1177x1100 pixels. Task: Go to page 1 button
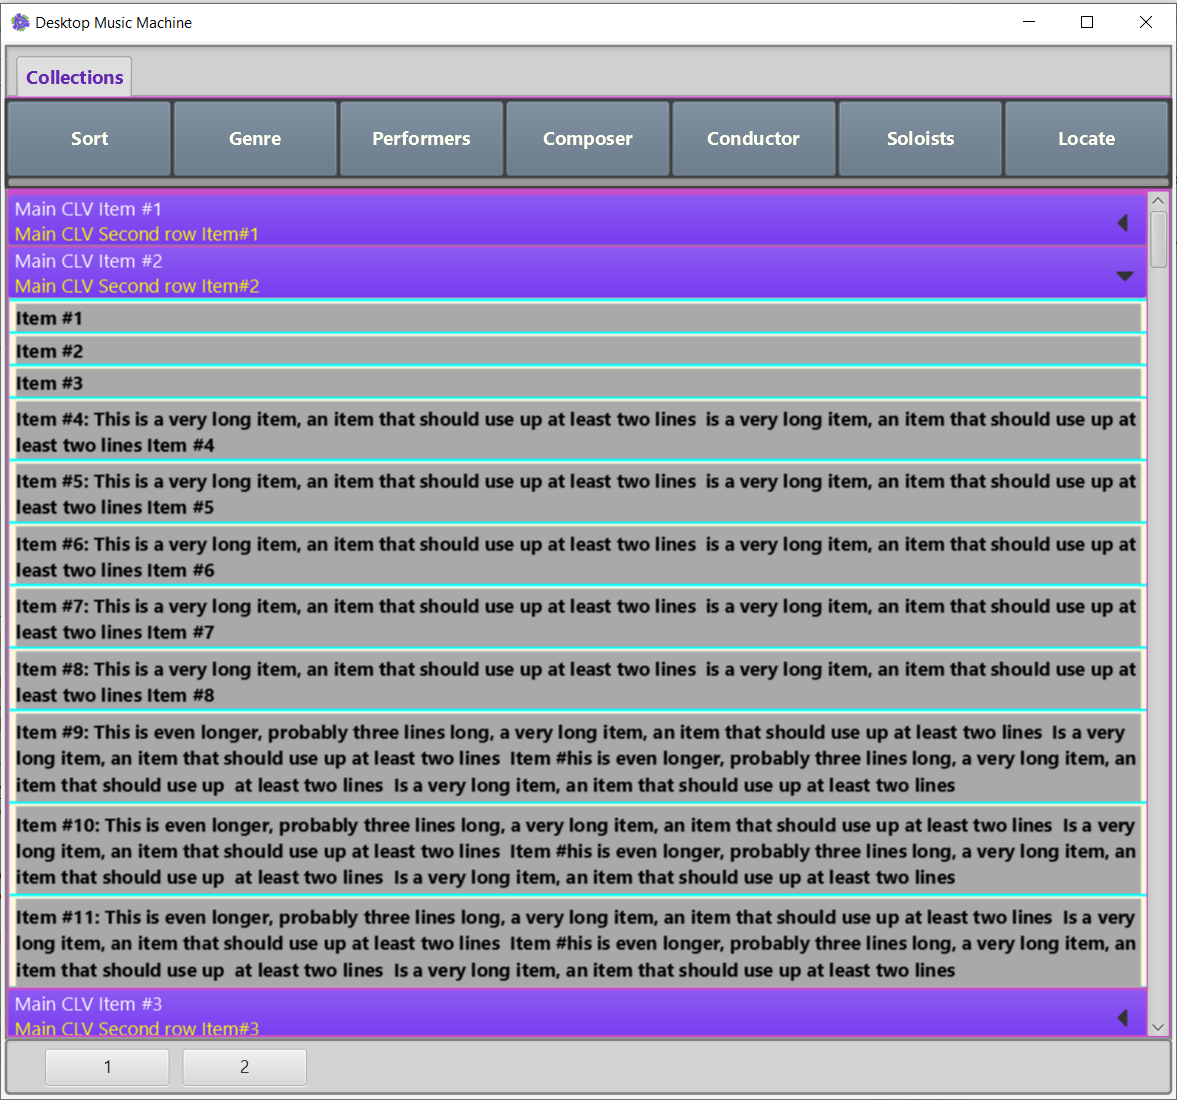107,1067
